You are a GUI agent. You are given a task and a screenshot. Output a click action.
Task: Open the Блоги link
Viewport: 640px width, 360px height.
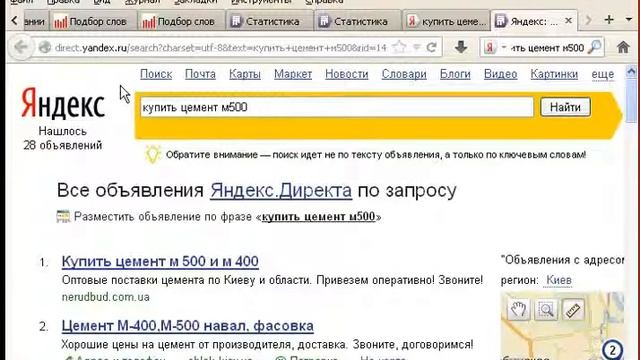[455, 74]
